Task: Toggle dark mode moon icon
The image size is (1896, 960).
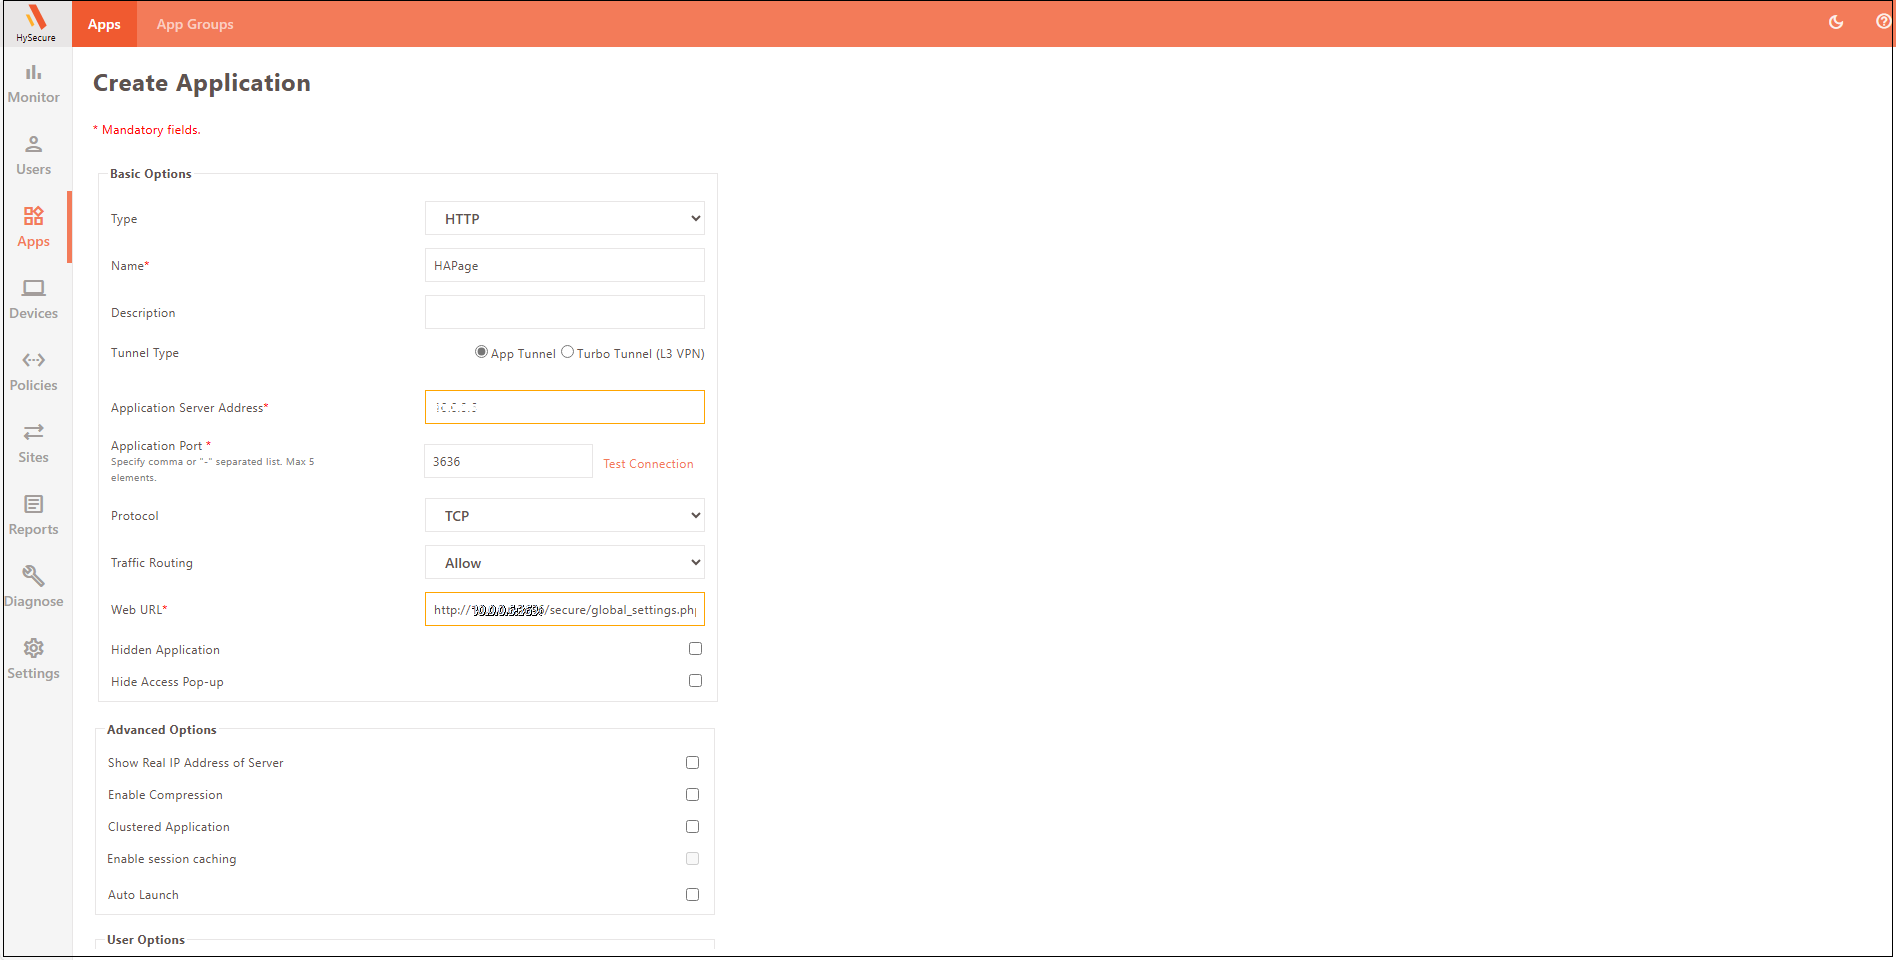Action: tap(1836, 22)
